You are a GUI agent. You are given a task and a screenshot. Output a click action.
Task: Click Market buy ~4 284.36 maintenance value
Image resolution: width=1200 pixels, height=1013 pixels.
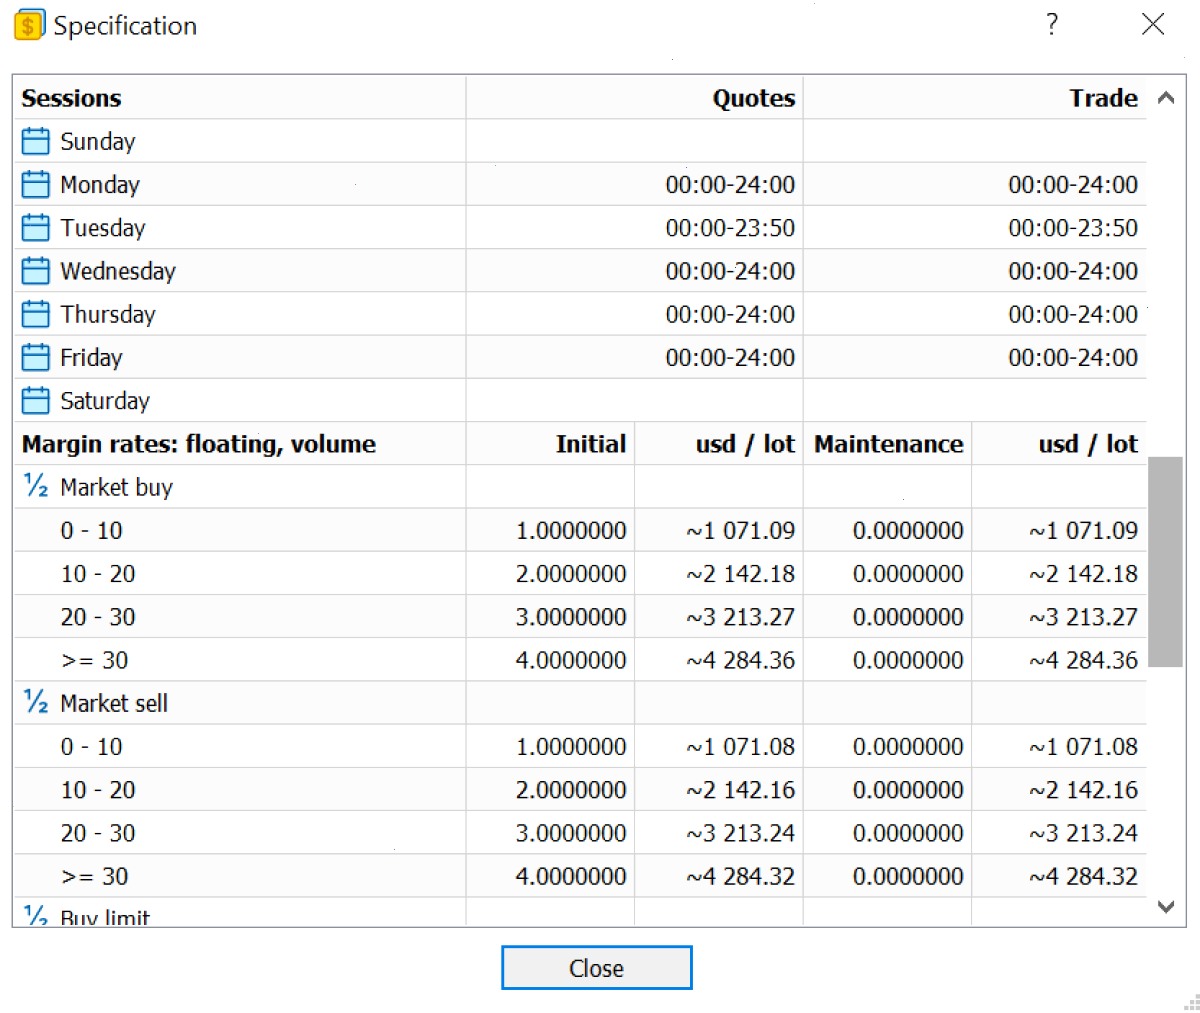point(1084,660)
